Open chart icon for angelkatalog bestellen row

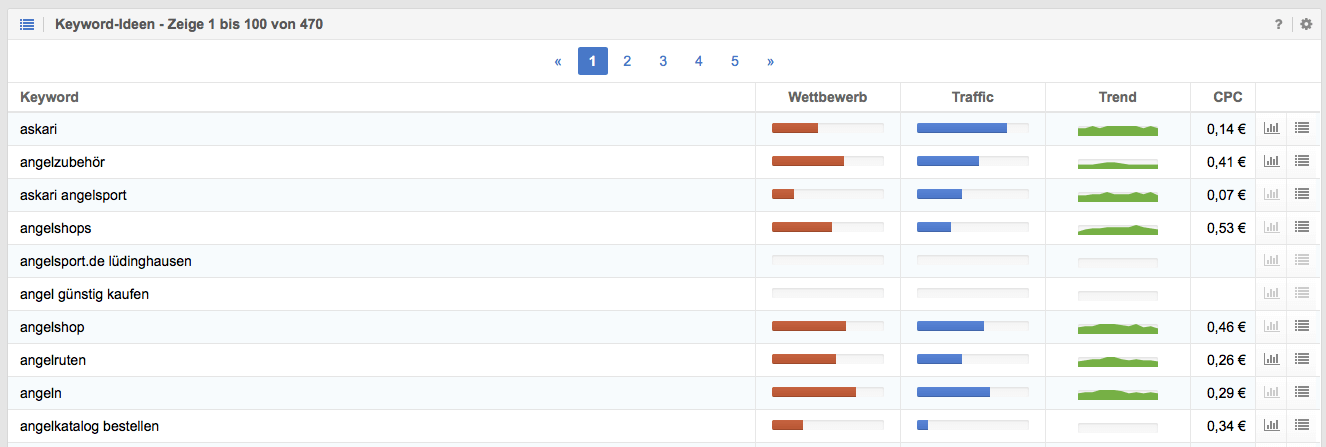pyautogui.click(x=1272, y=425)
